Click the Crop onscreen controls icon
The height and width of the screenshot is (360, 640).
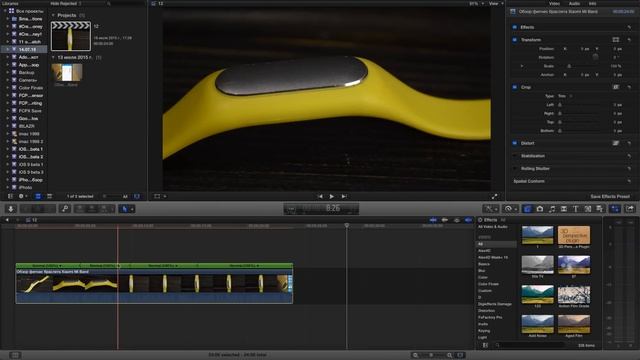click(616, 87)
